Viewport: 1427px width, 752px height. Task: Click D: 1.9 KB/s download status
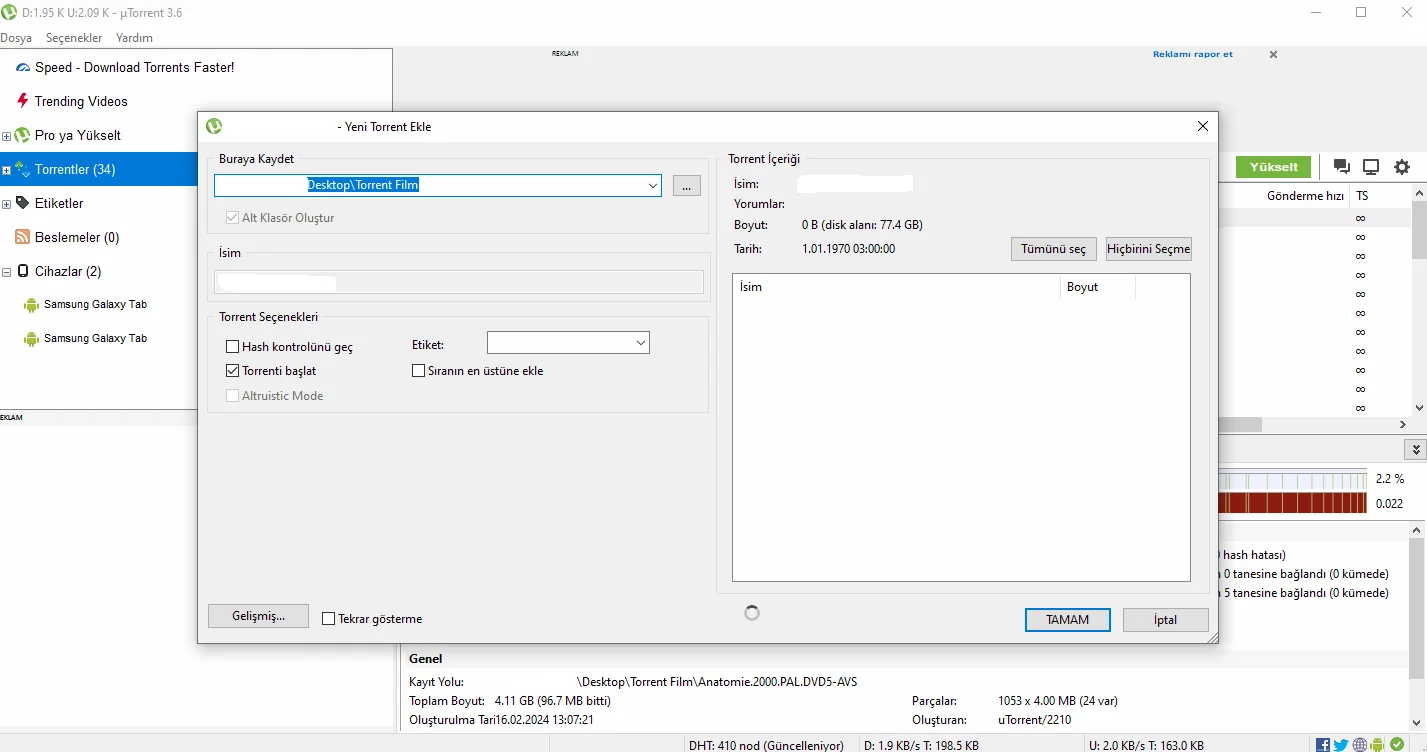point(921,745)
